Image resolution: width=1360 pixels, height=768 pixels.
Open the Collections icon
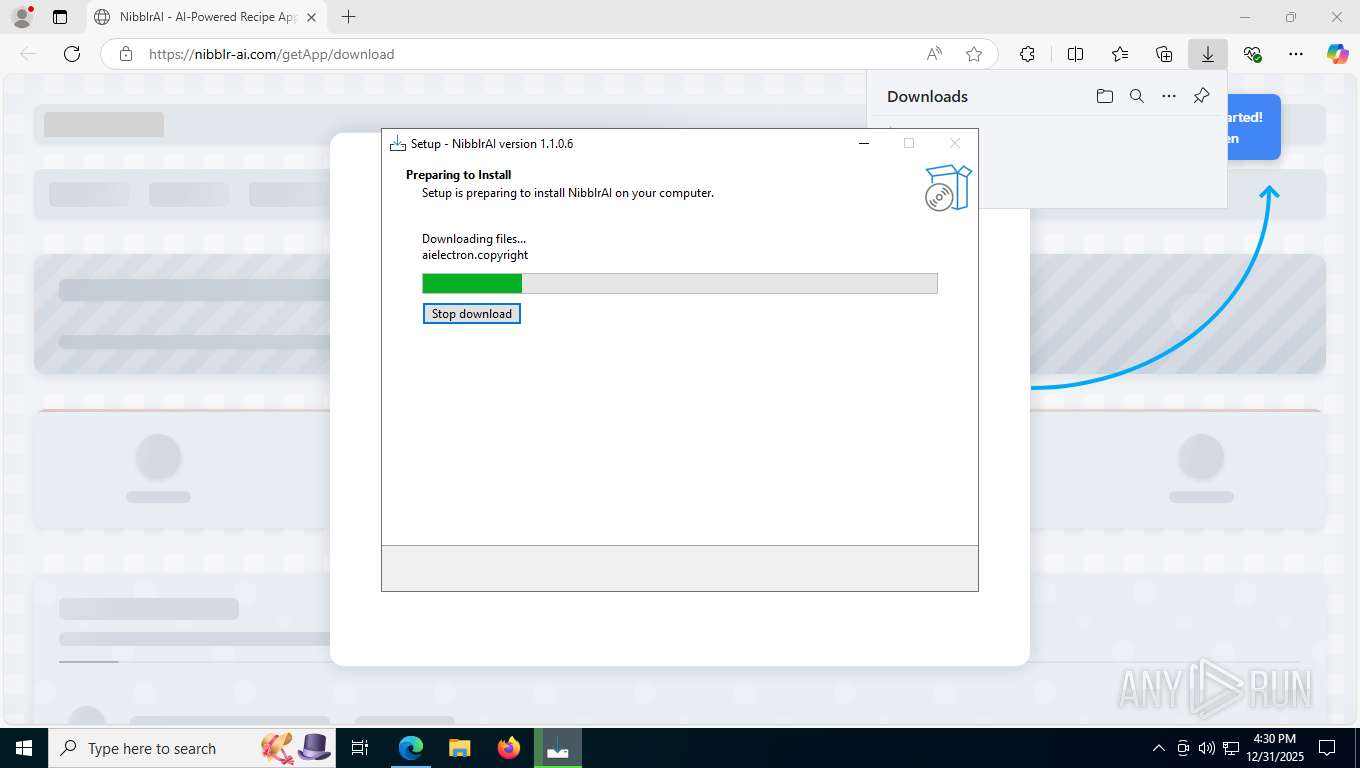[1164, 54]
